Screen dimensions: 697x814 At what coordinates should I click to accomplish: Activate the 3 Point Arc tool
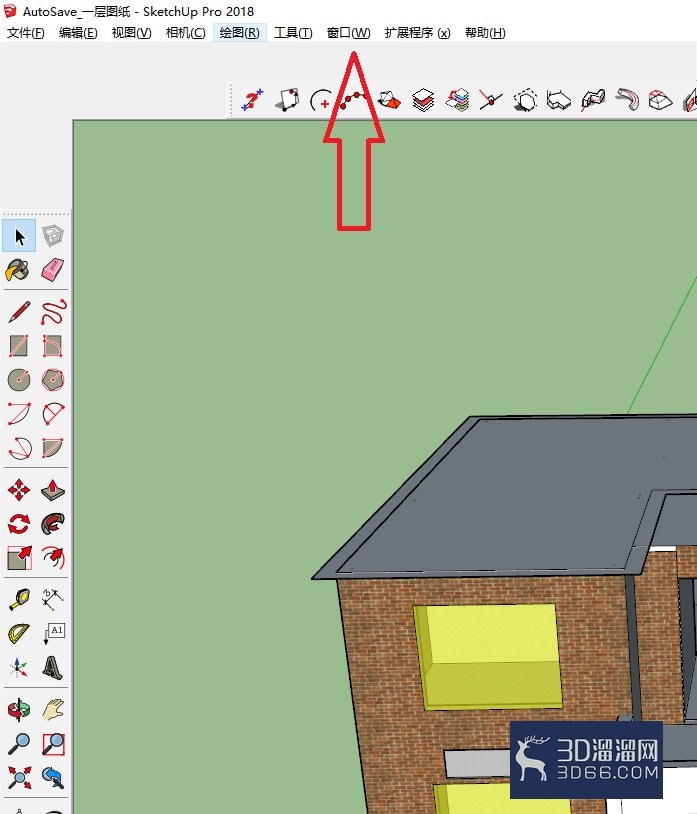[x=20, y=448]
